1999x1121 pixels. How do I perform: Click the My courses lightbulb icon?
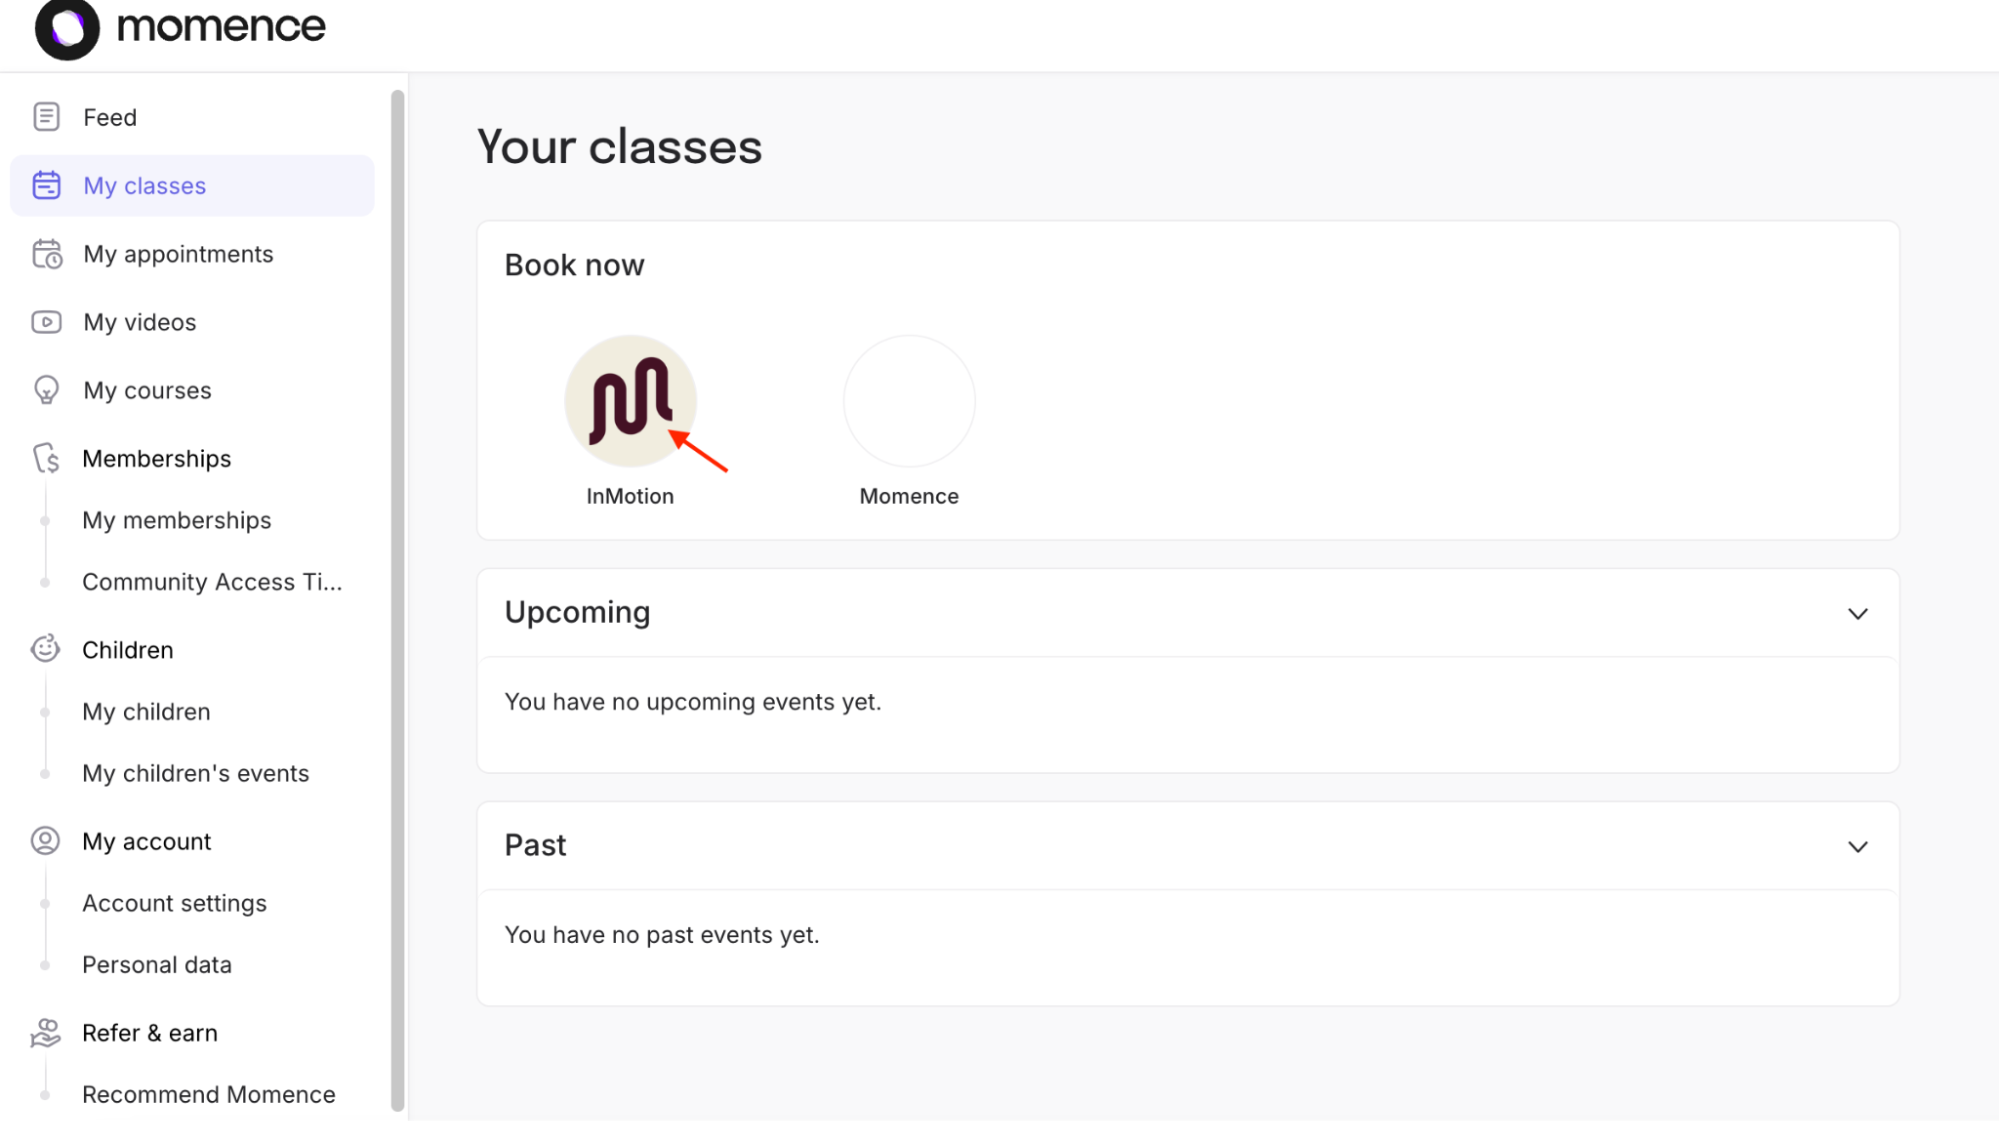46,390
